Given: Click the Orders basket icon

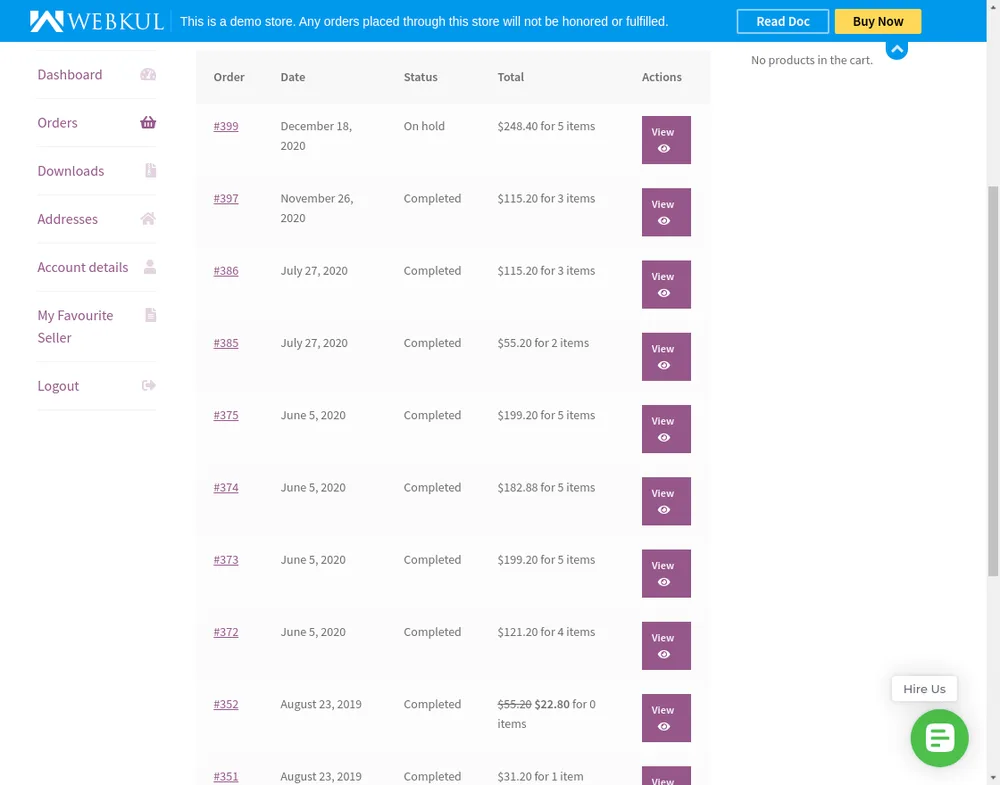Looking at the screenshot, I should (x=148, y=122).
